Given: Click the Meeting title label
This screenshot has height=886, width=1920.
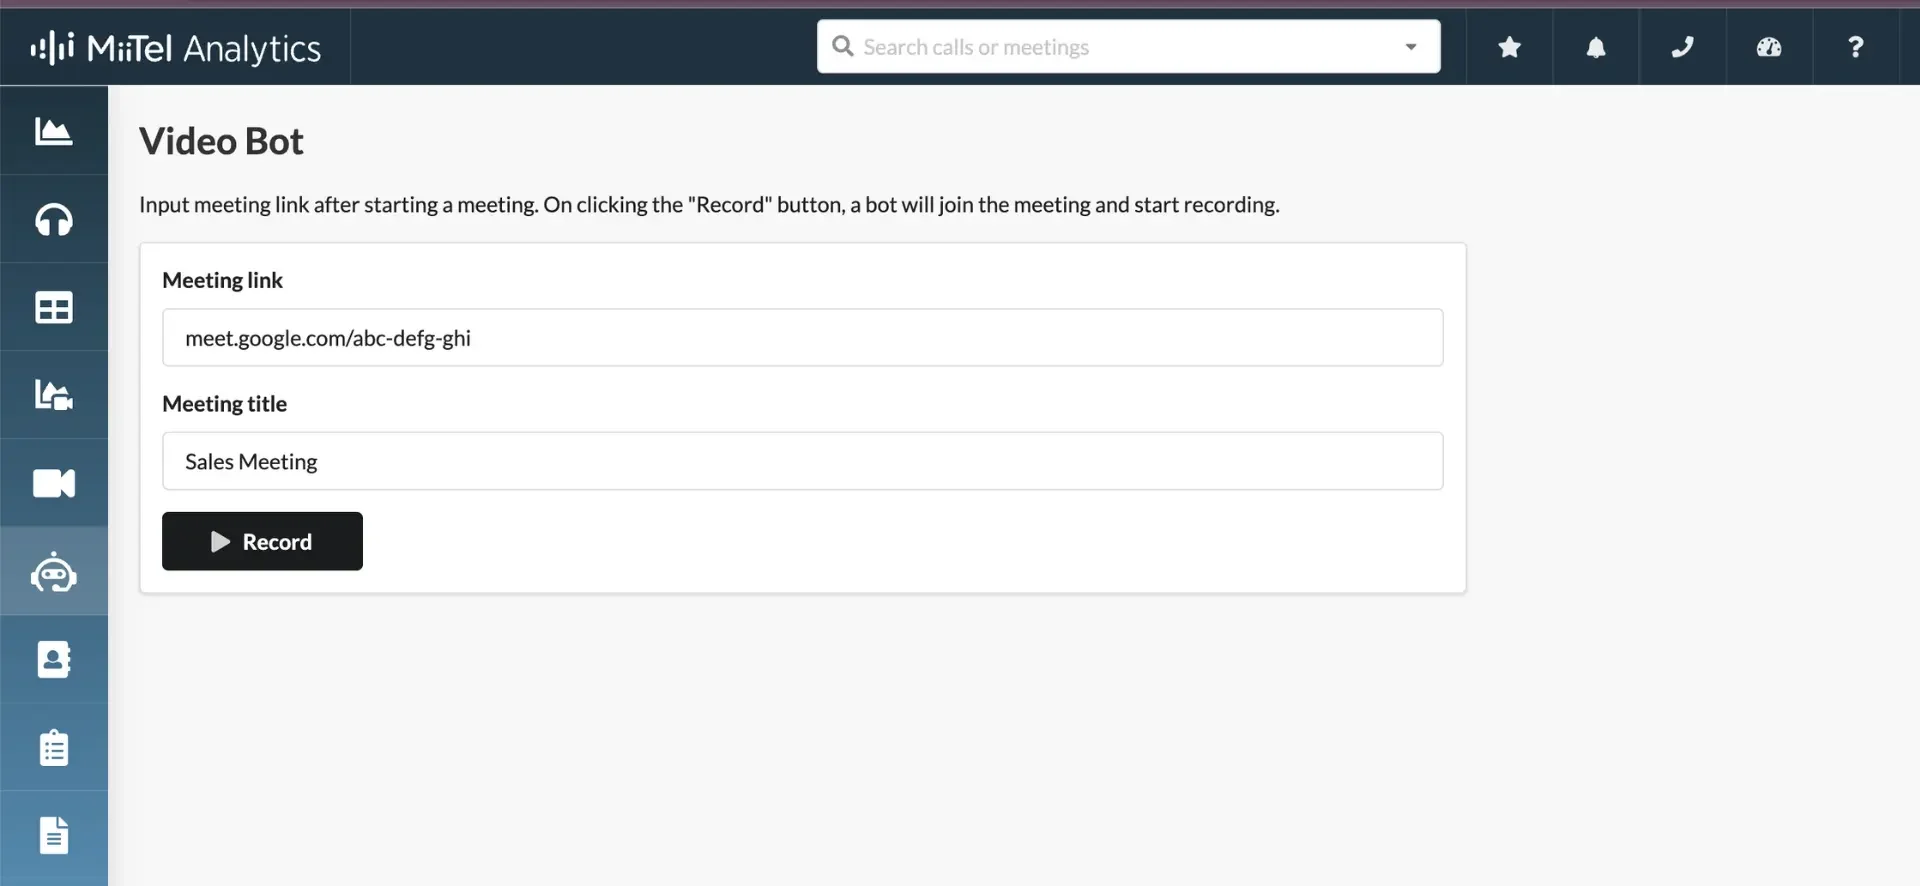Looking at the screenshot, I should pyautogui.click(x=224, y=404).
